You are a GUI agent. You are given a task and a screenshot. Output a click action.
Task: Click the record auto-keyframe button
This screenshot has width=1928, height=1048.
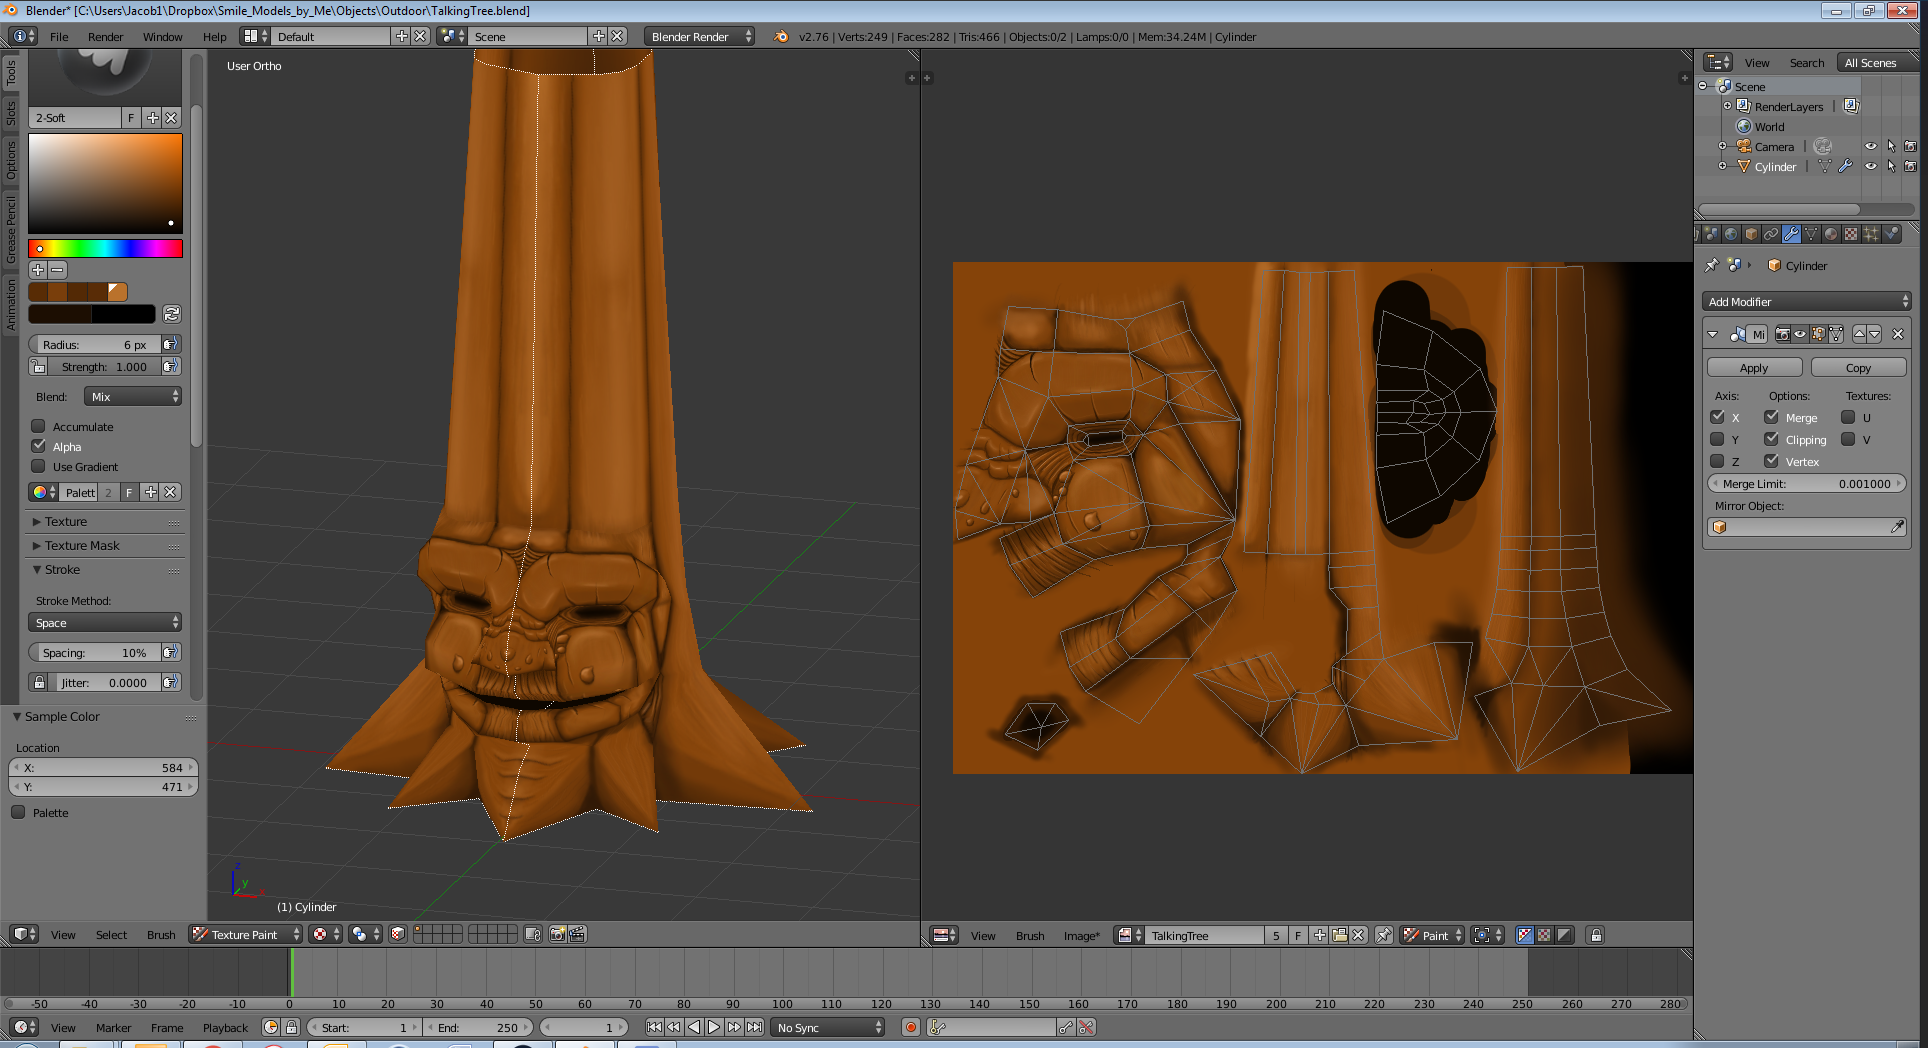tap(910, 1027)
